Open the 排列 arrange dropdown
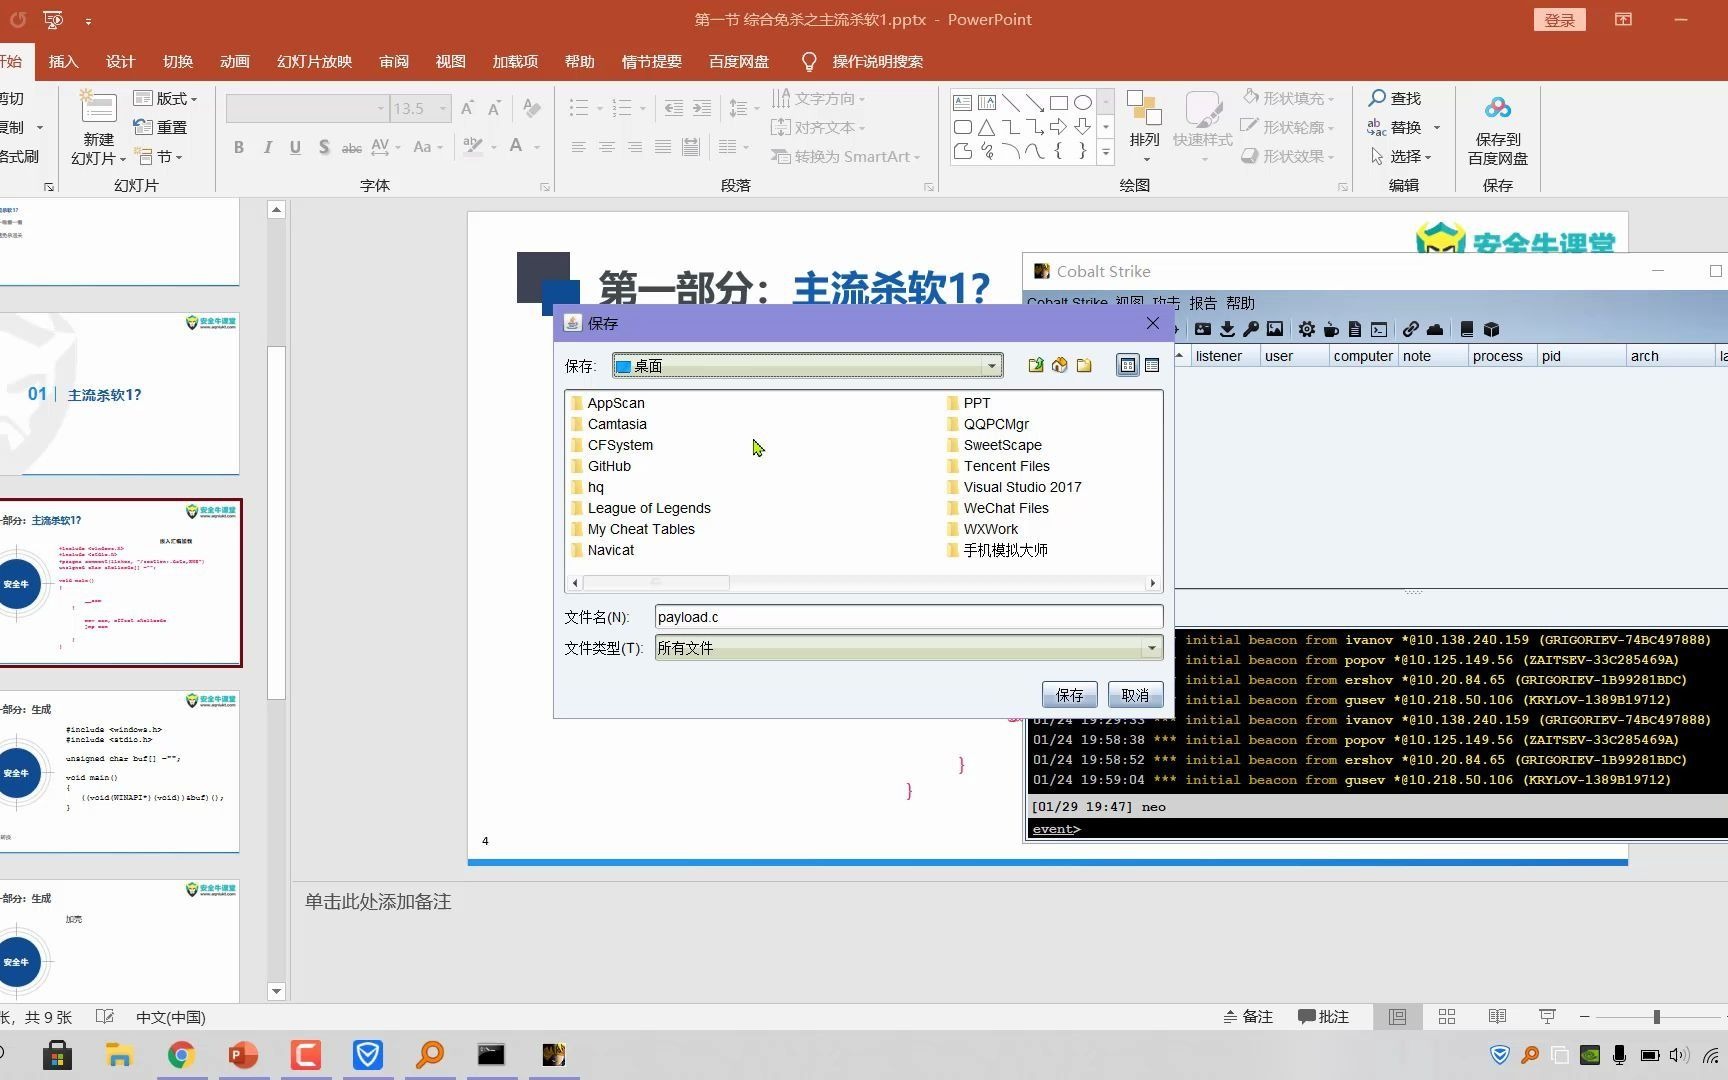1728x1080 pixels. (1144, 127)
